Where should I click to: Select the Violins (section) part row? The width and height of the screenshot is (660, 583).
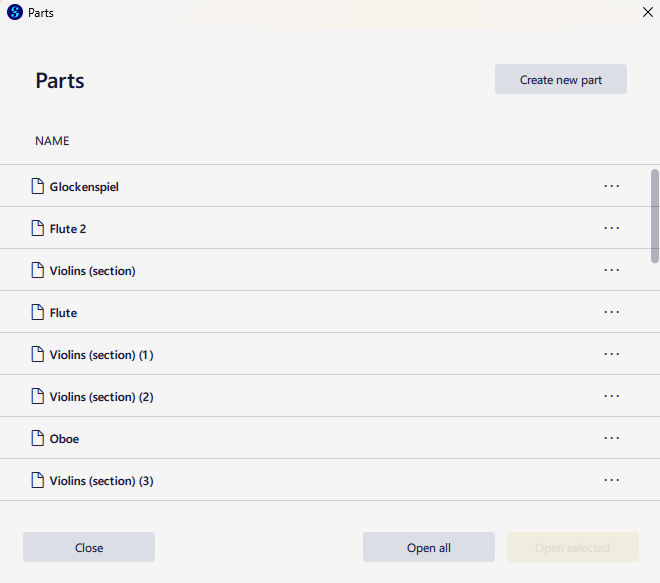(325, 270)
